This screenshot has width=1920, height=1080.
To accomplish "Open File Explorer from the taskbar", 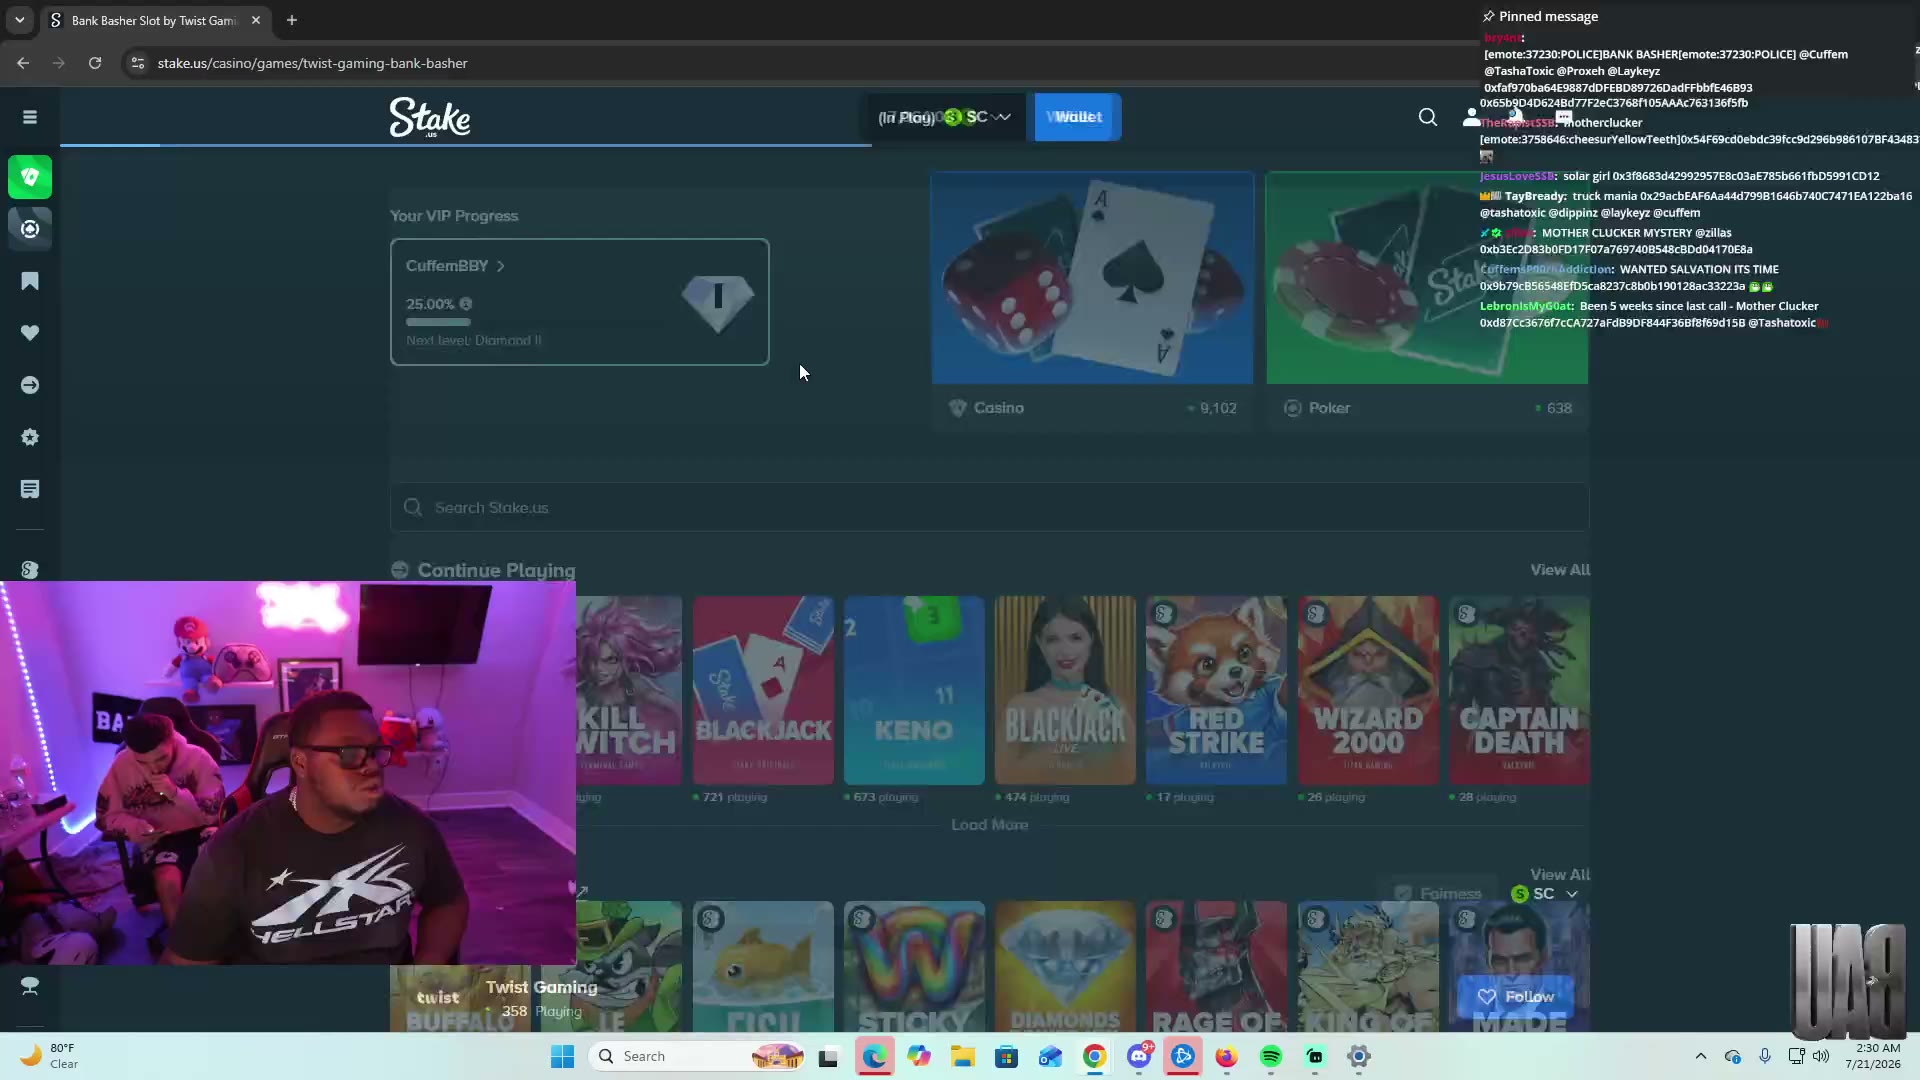I will [963, 1056].
